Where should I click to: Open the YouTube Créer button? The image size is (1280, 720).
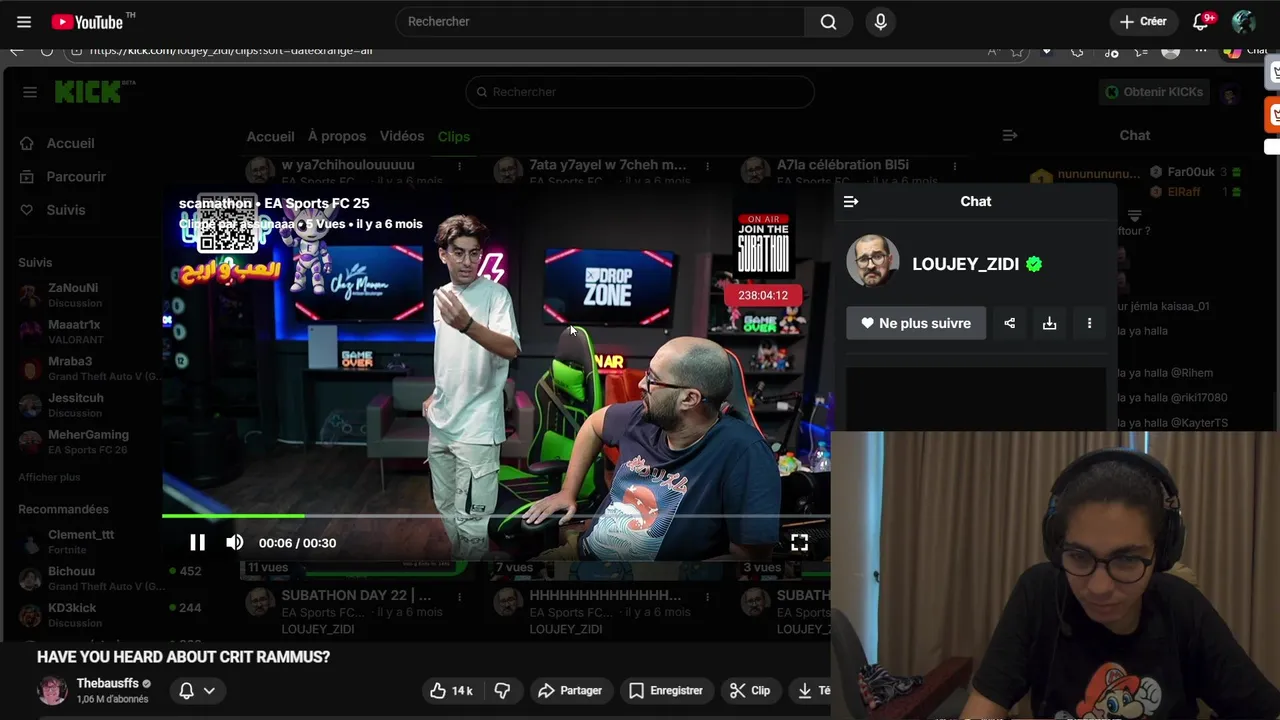pos(1143,21)
